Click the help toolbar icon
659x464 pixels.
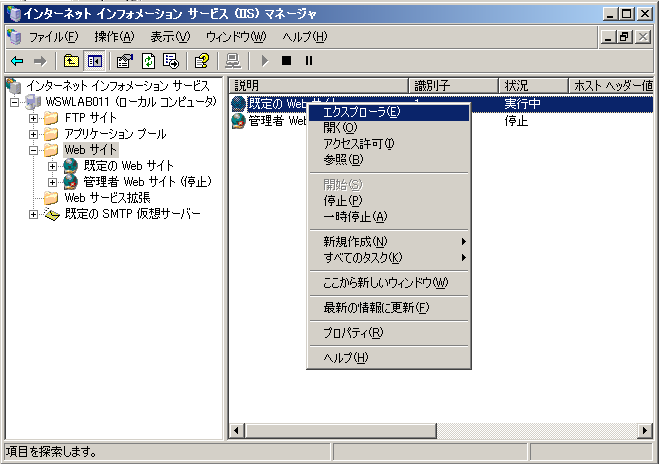pyautogui.click(x=201, y=61)
